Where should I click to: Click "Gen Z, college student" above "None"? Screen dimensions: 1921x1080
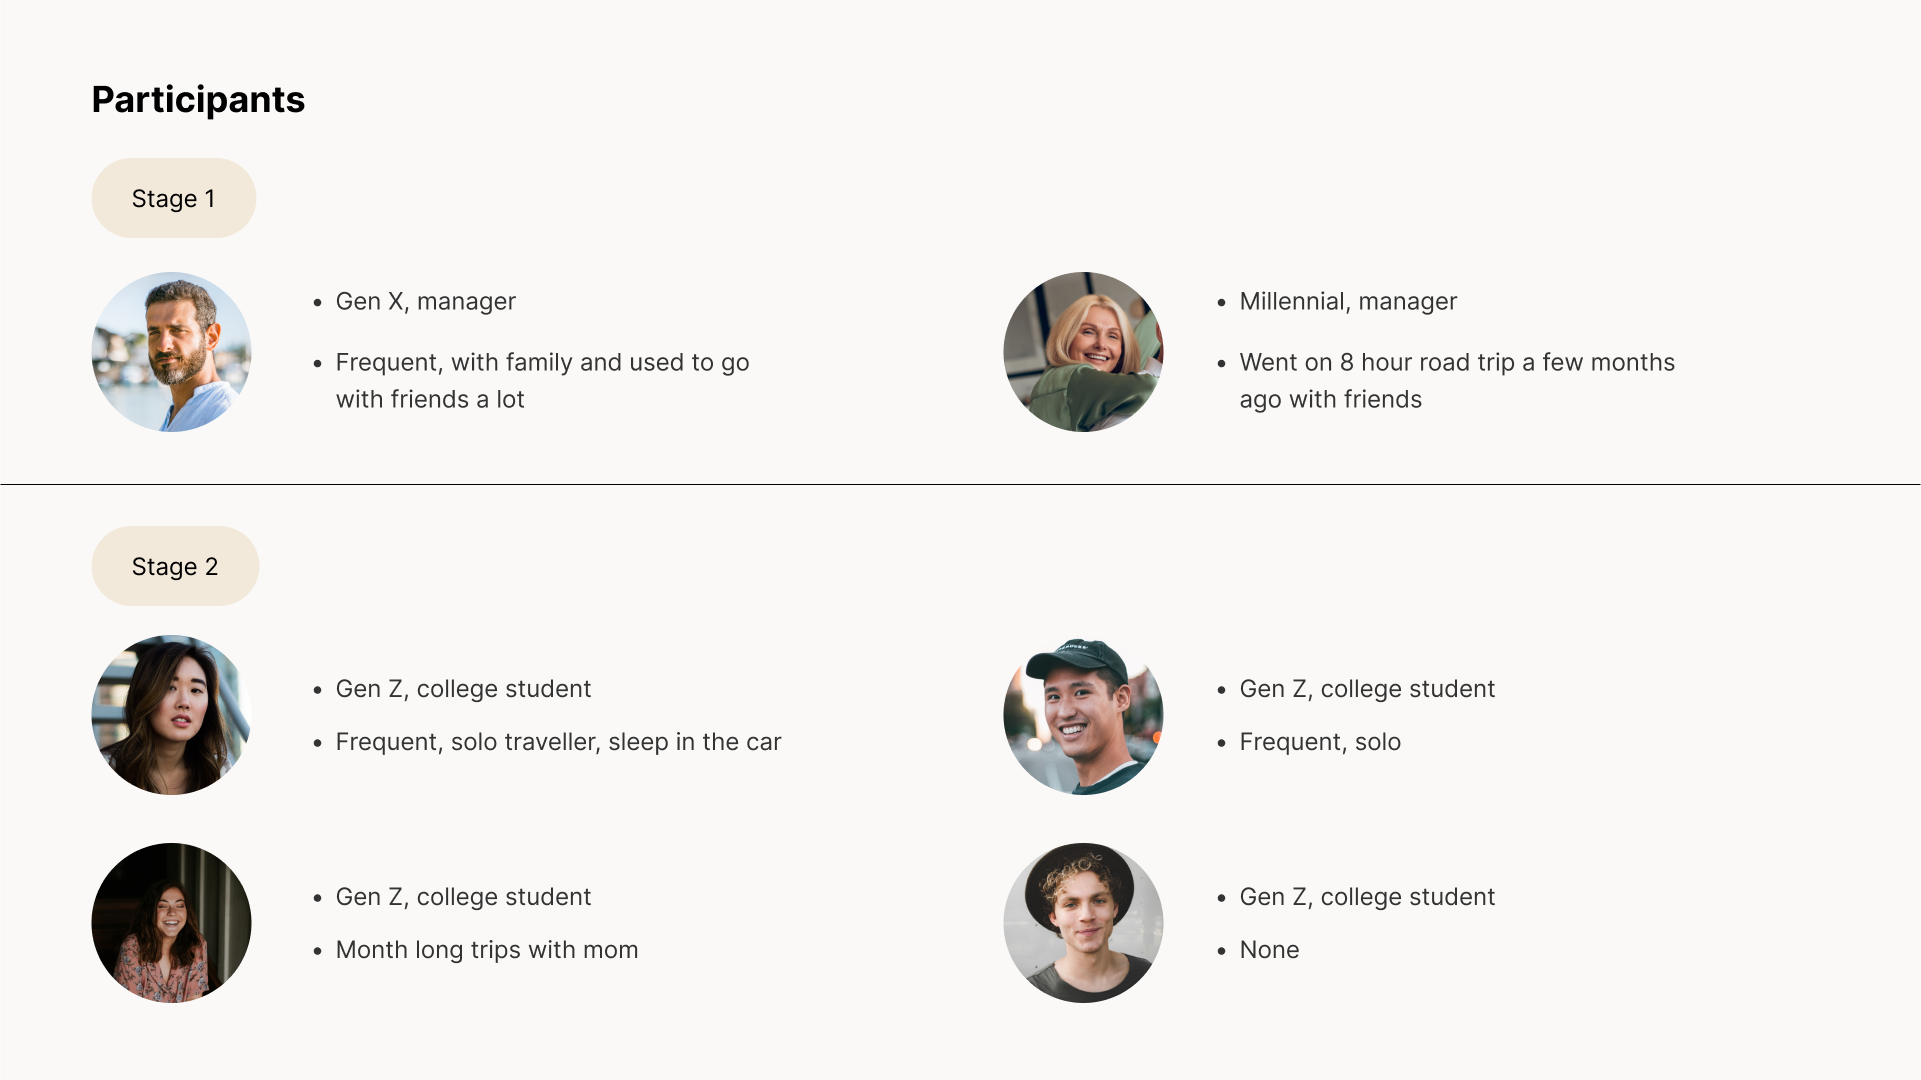pos(1367,897)
